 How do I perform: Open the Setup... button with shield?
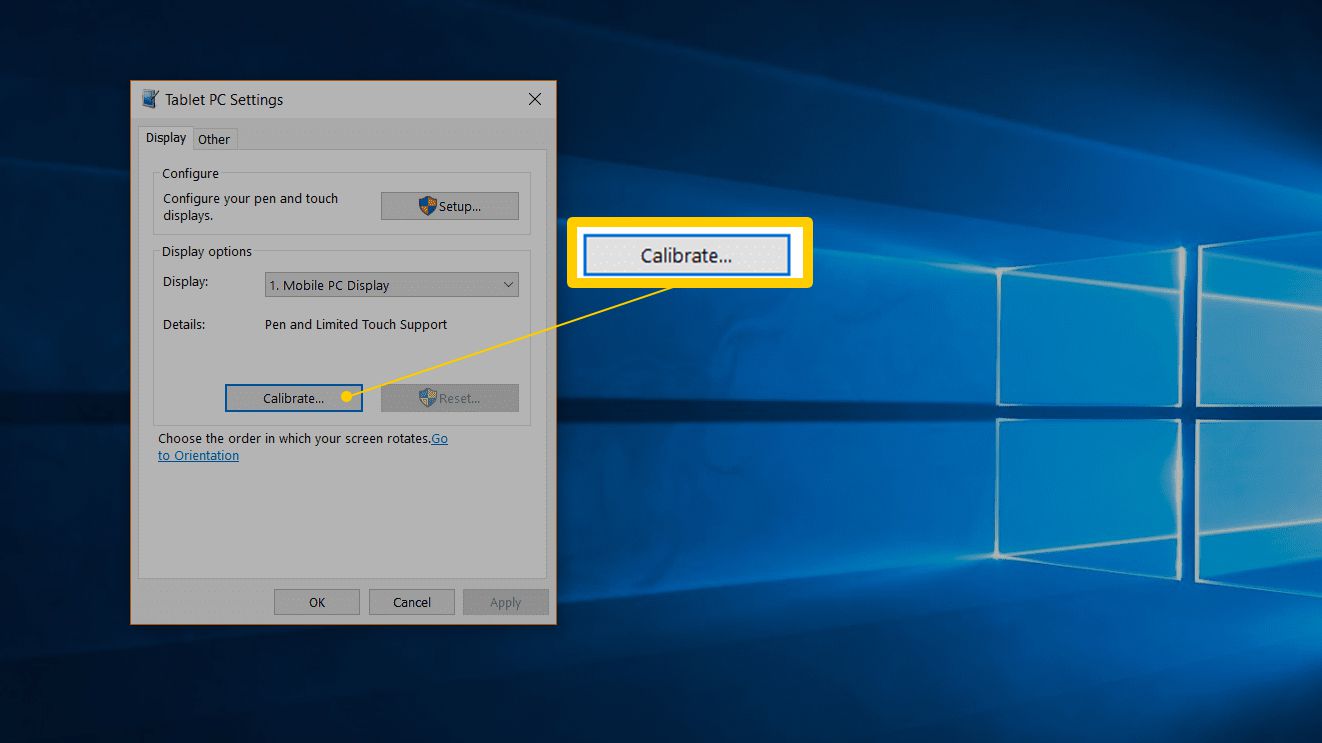[x=449, y=206]
